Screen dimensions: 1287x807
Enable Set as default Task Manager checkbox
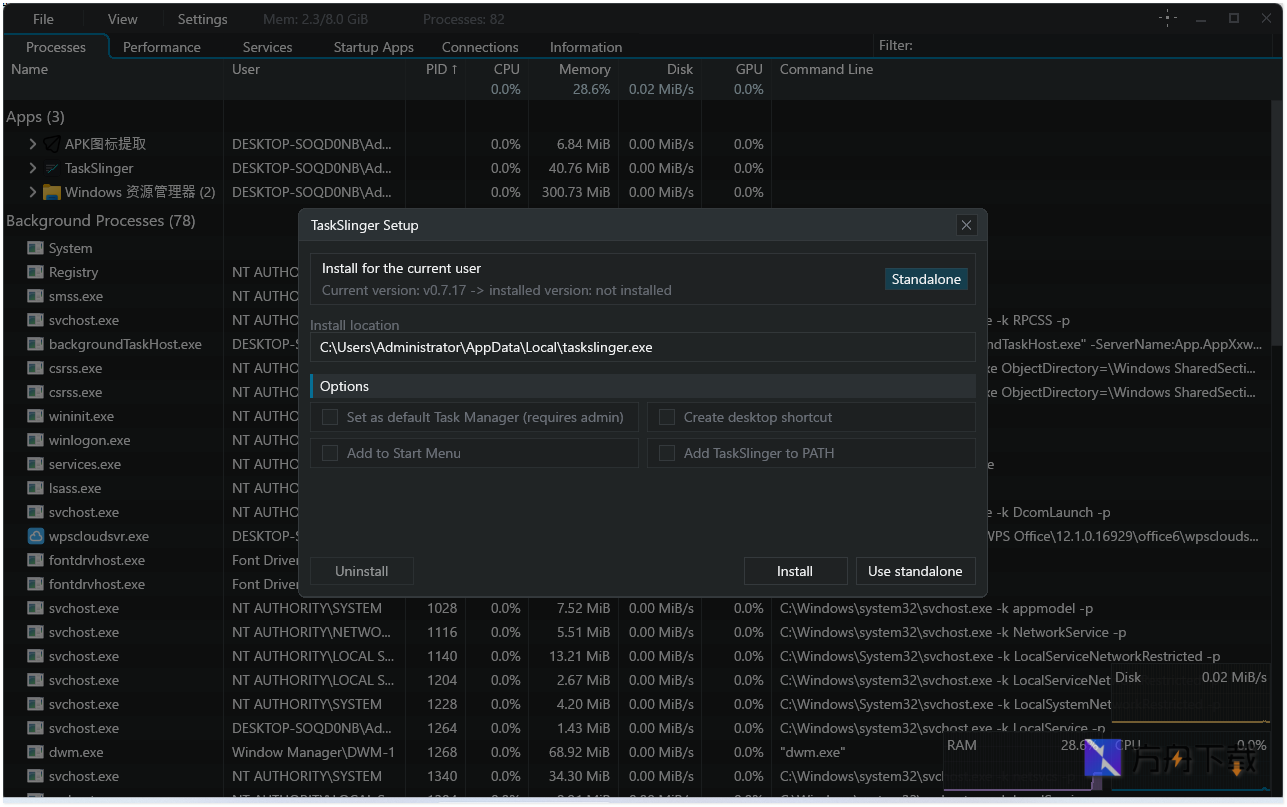(x=330, y=417)
